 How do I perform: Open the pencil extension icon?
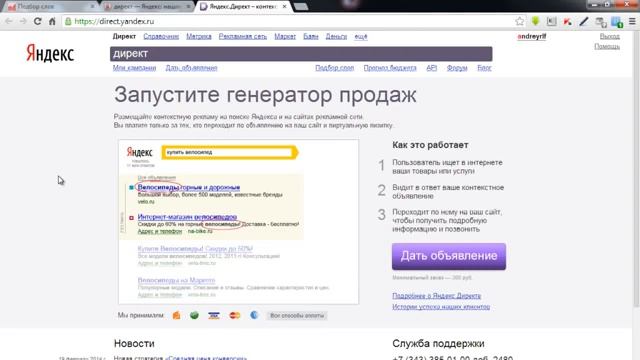click(584, 21)
